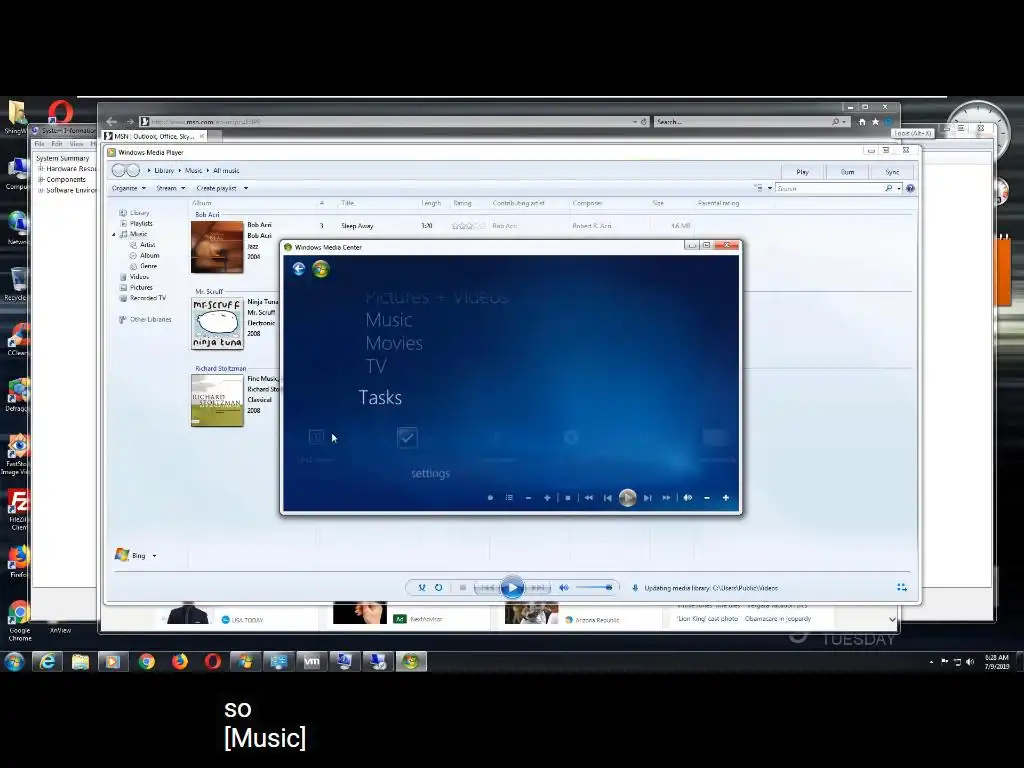
Task: Adjust Windows Media Player volume slider
Action: (594, 588)
